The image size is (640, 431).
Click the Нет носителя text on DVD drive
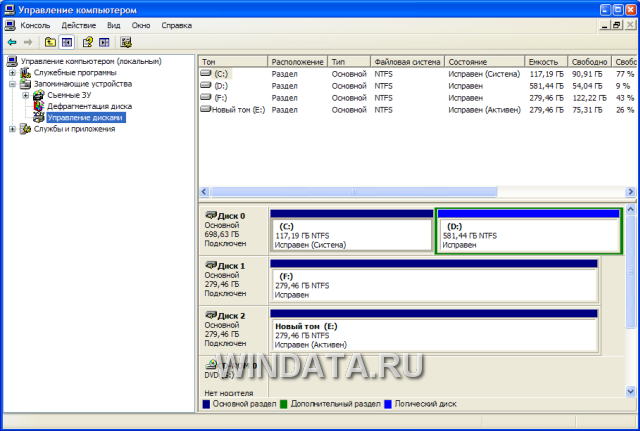pyautogui.click(x=229, y=393)
